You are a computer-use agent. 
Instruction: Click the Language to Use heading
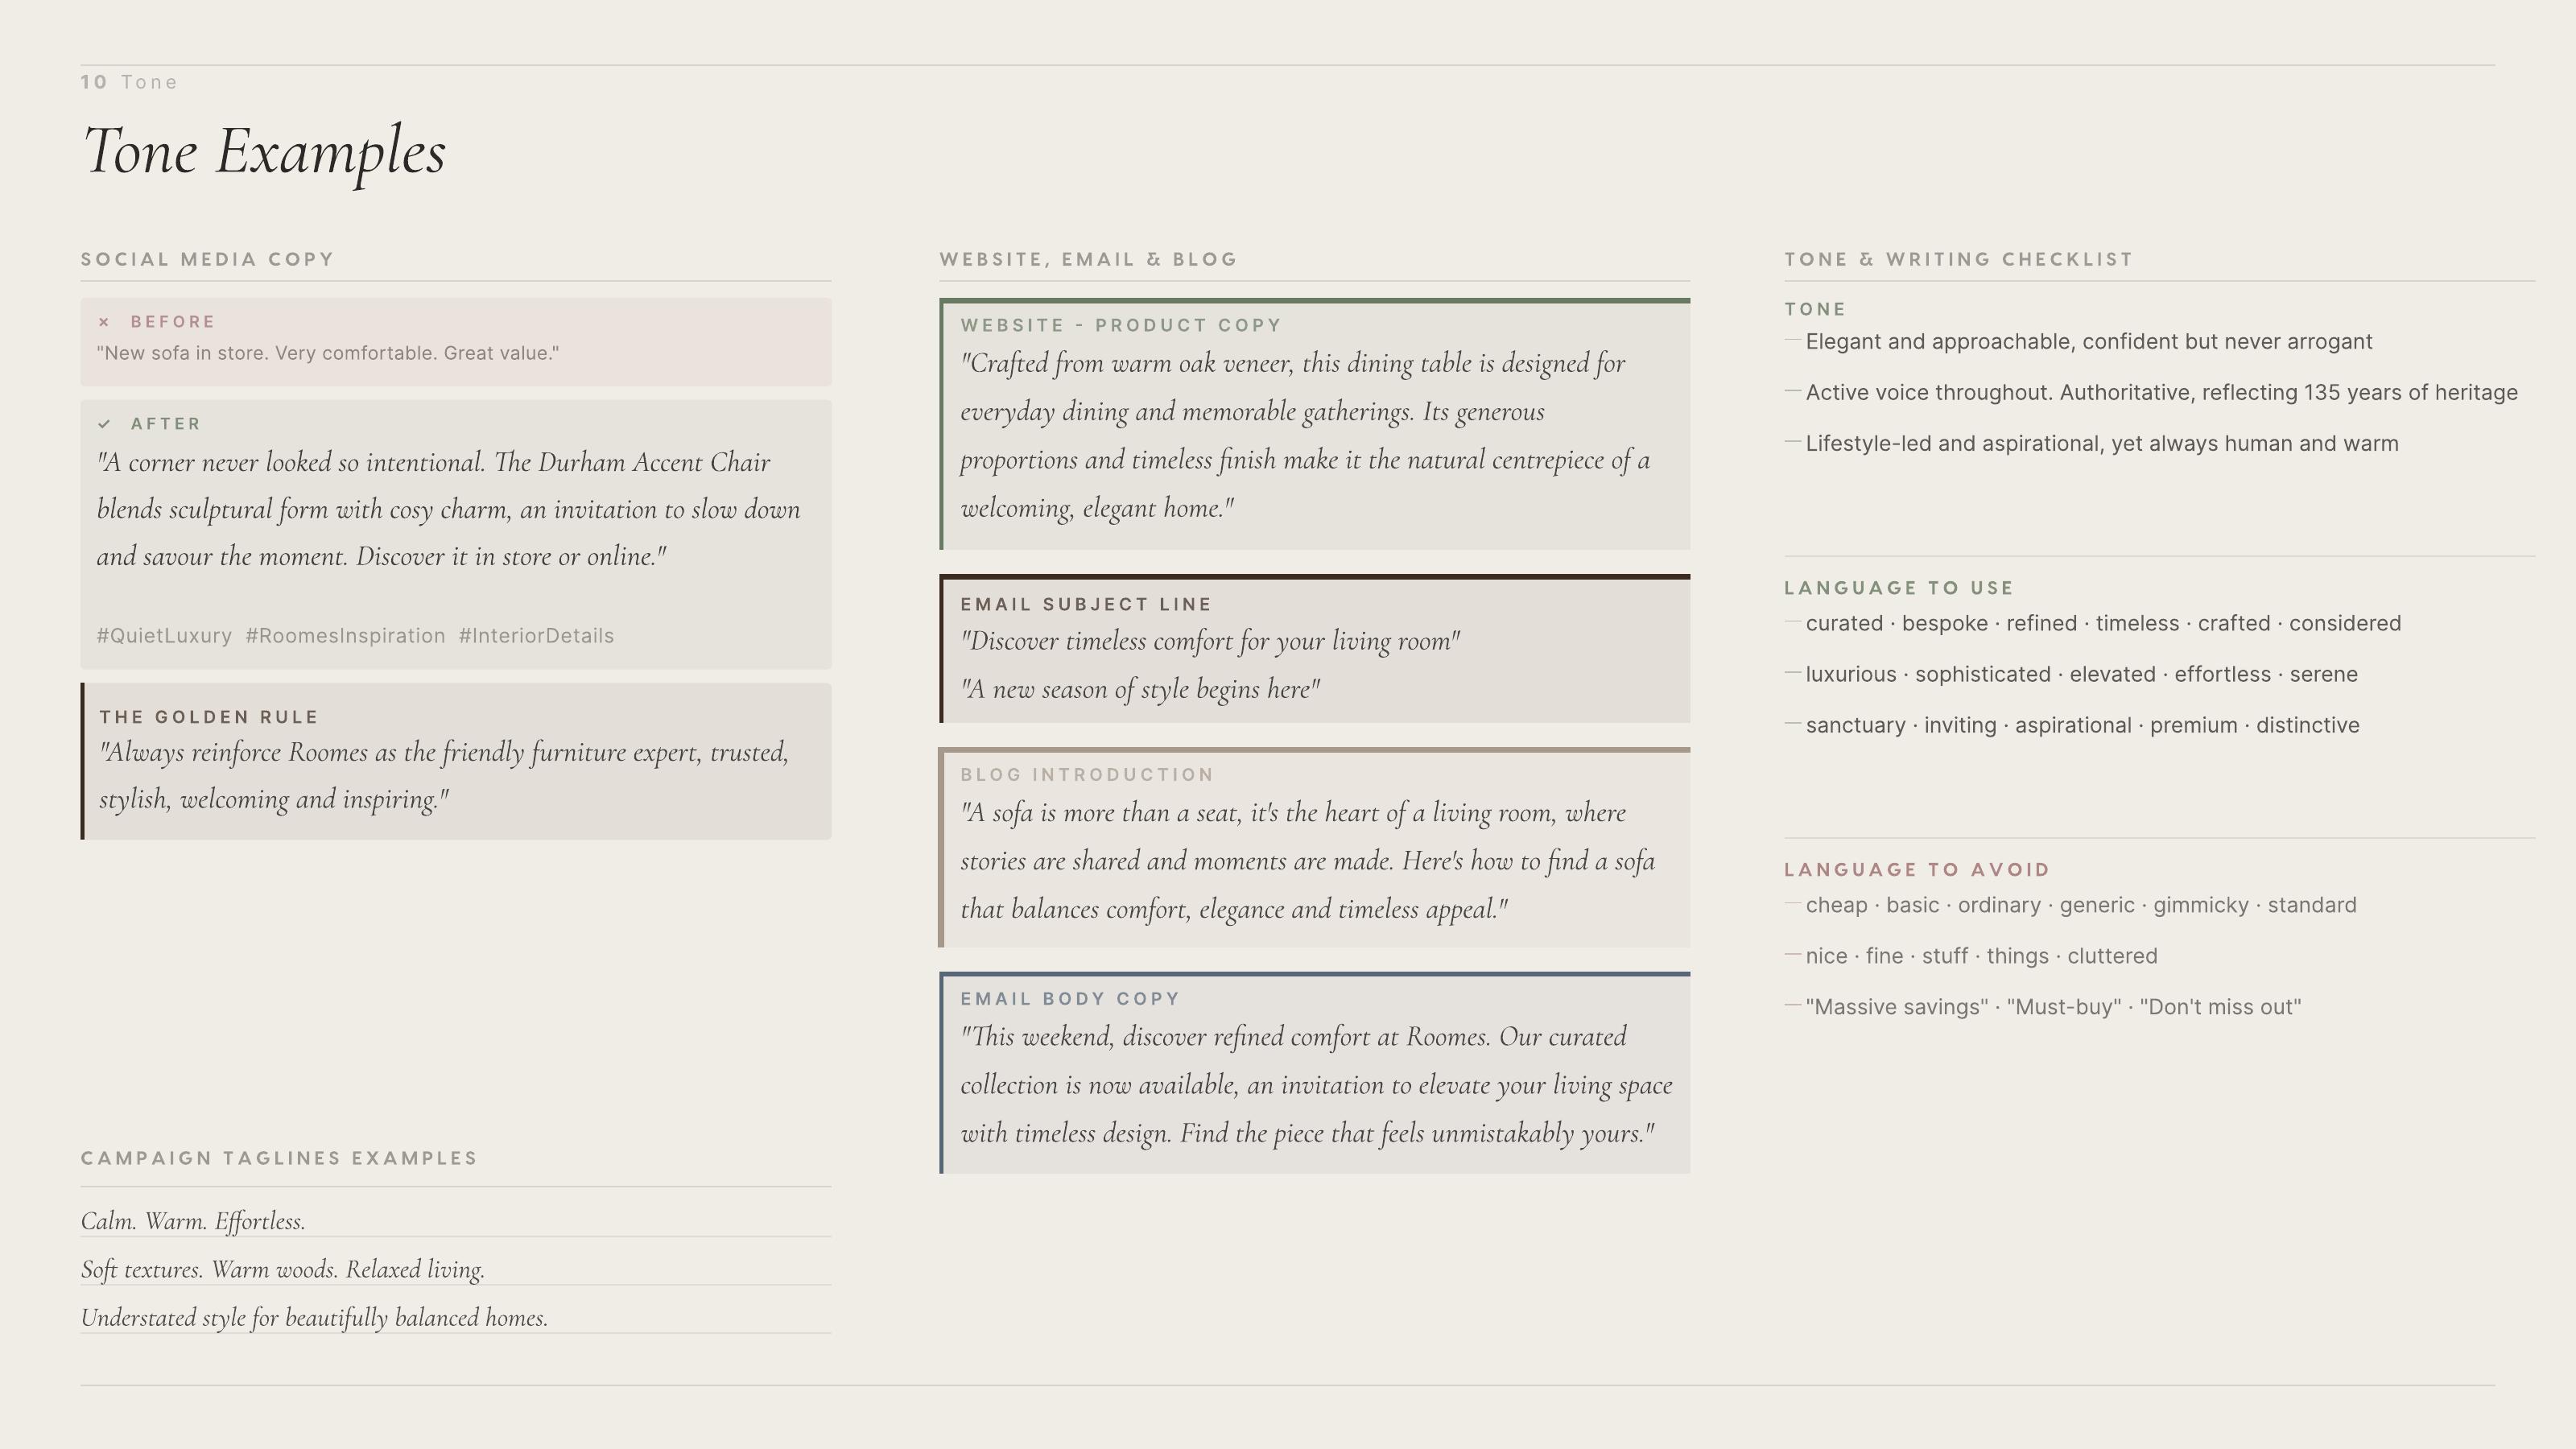pyautogui.click(x=1899, y=588)
